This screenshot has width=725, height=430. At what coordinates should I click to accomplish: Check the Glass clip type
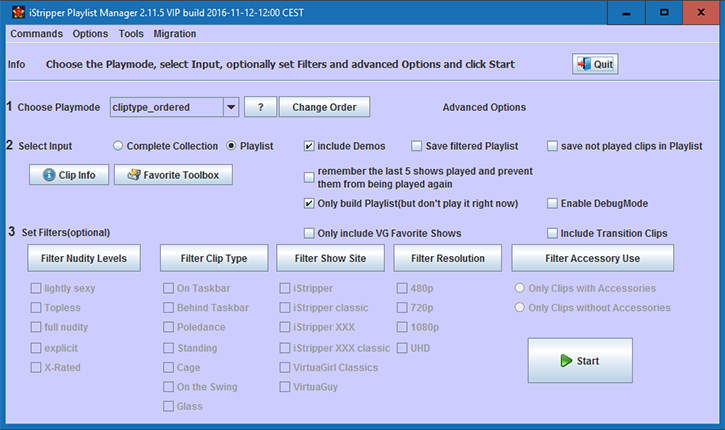tap(168, 406)
